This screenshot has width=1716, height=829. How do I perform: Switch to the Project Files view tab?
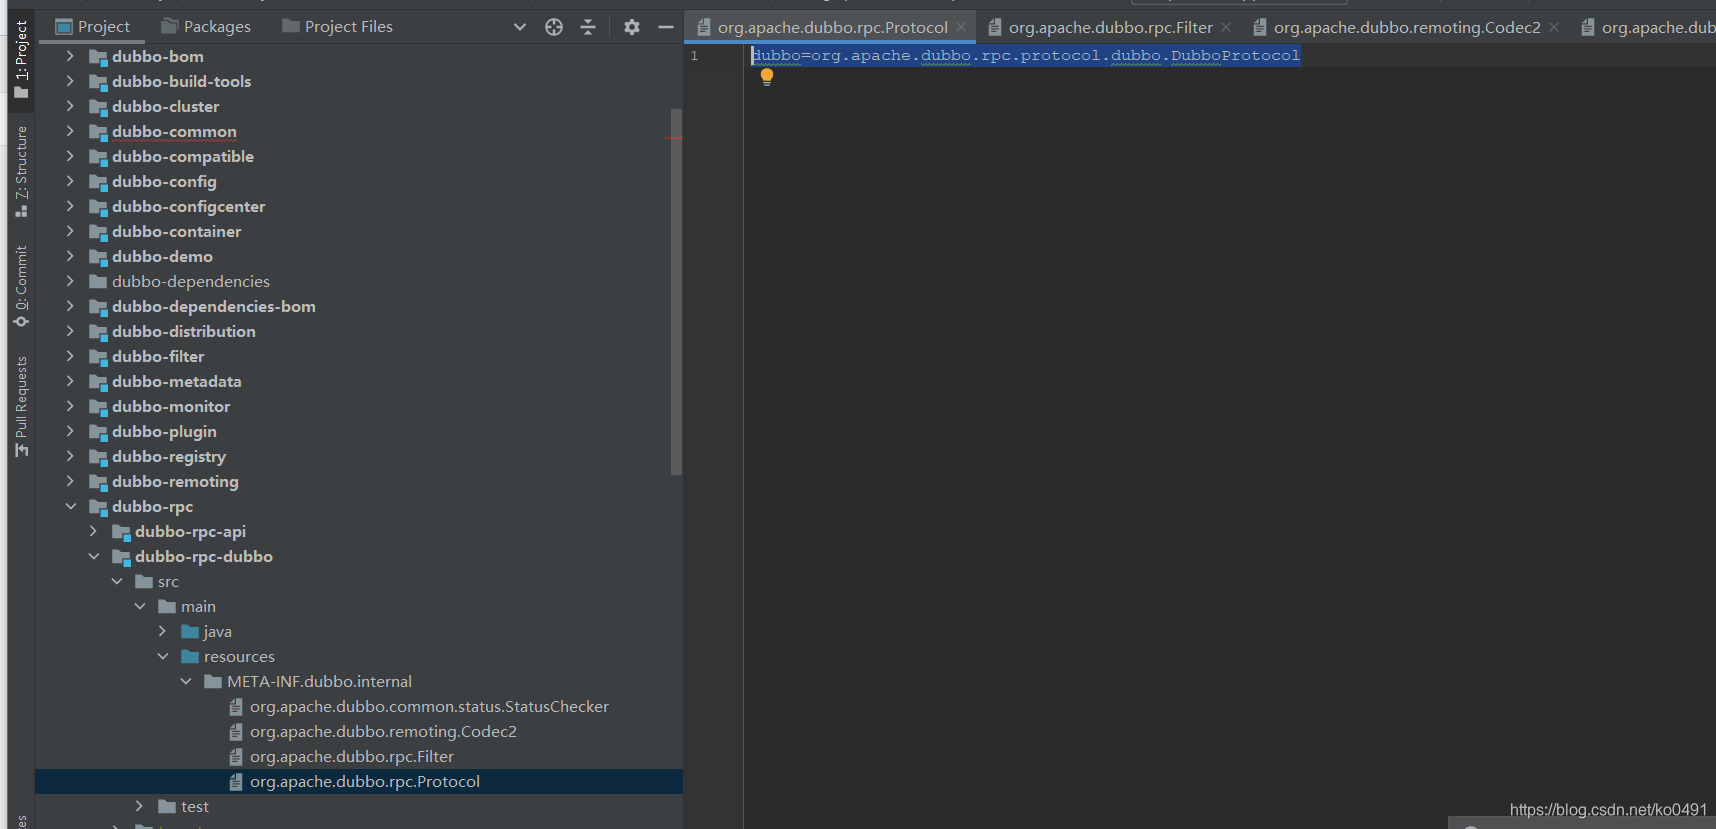(337, 27)
